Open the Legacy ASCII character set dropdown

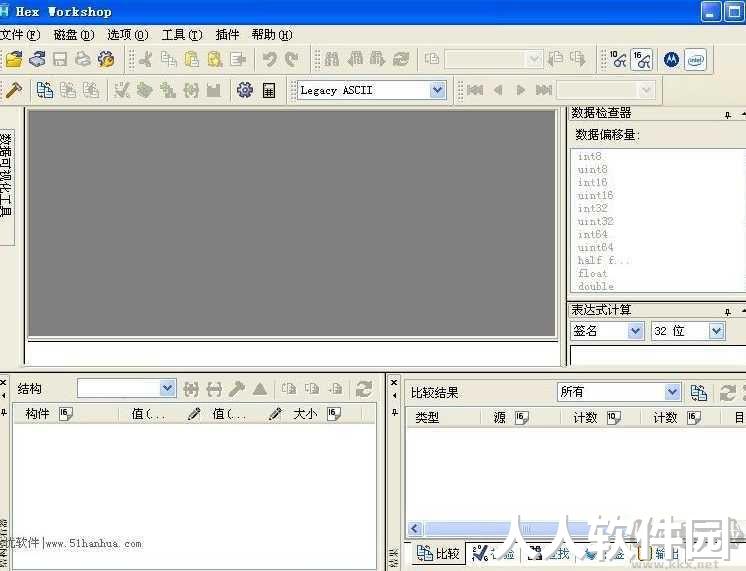pos(437,89)
